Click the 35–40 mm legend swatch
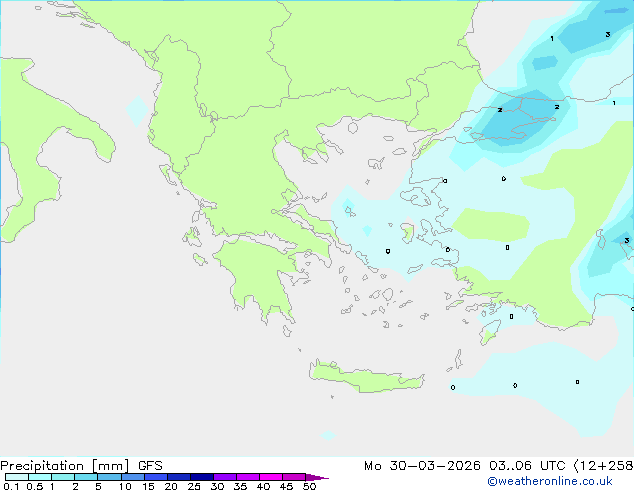The width and height of the screenshot is (634, 490). coord(248,477)
